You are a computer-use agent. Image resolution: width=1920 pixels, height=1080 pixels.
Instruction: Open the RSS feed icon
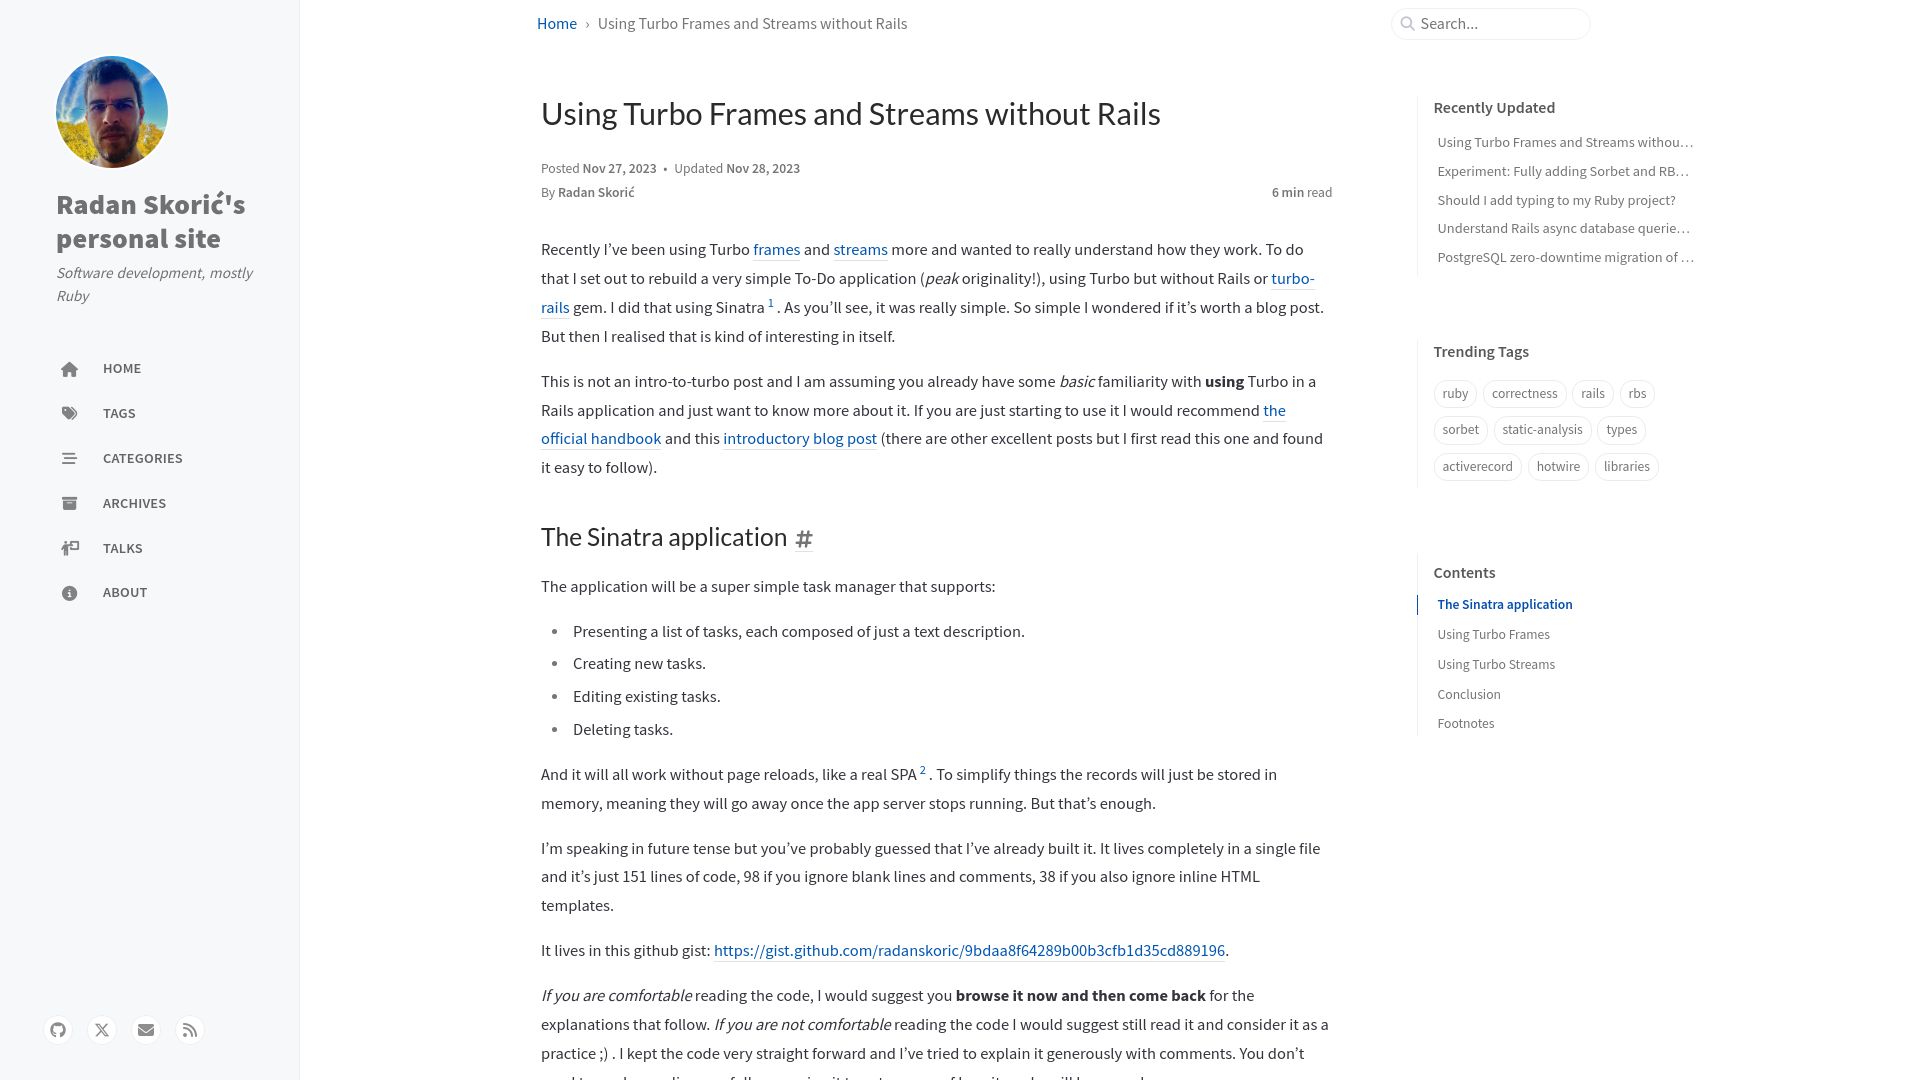[190, 1030]
